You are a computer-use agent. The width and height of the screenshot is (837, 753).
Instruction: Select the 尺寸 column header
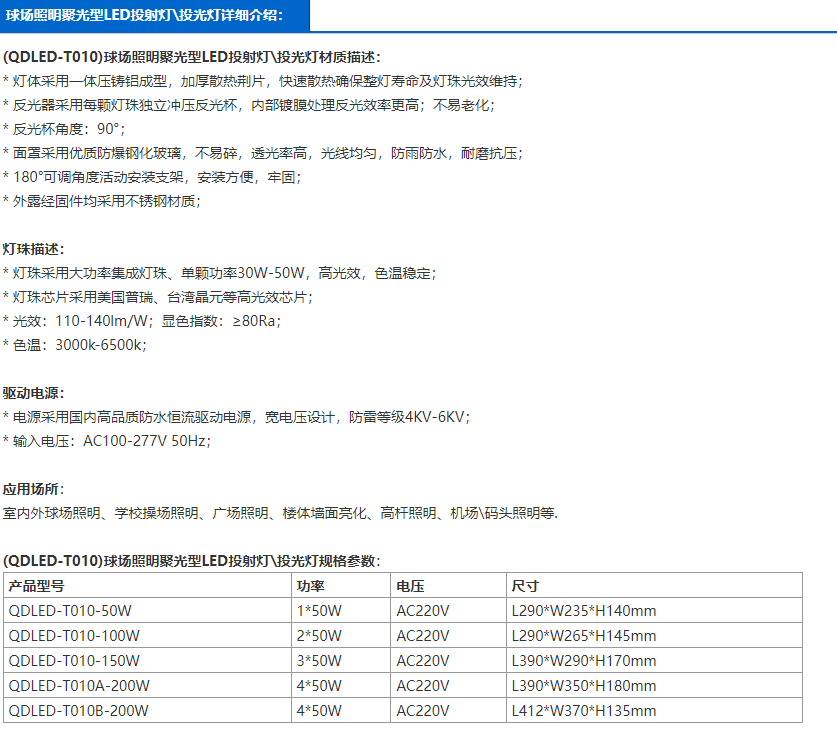pyautogui.click(x=525, y=586)
